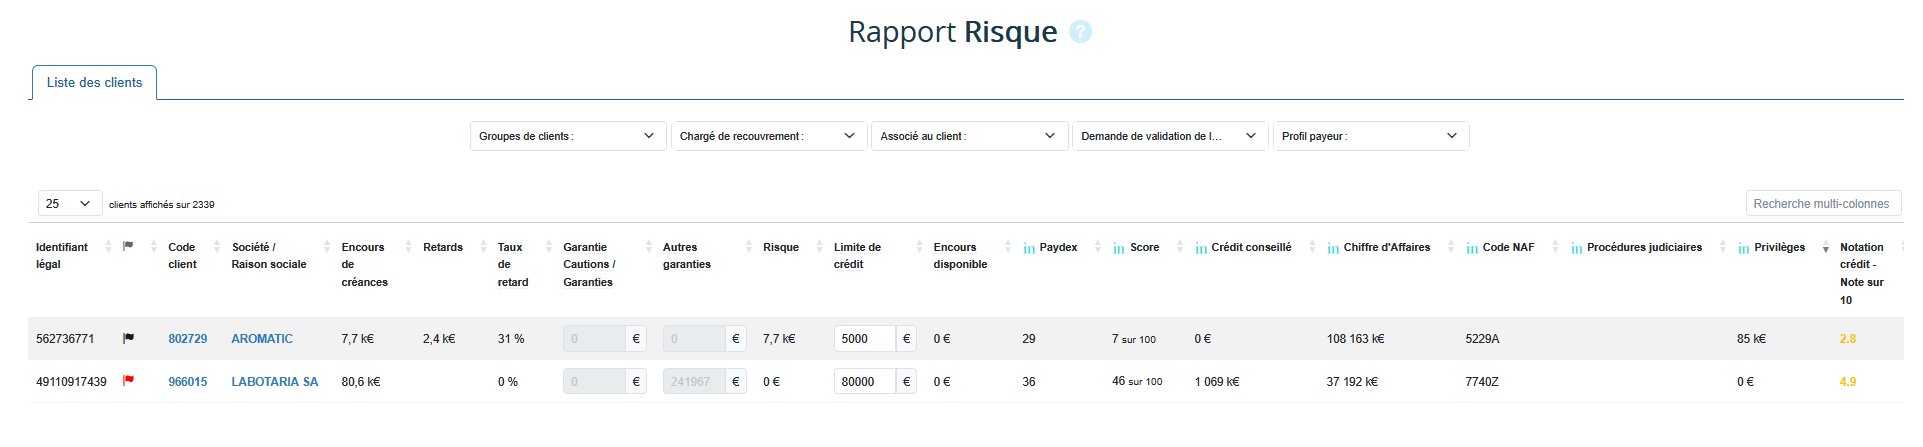Screen dimensions: 1923x447
Task: Click the provider icon beside Procédures judiciaires header
Action: tap(1576, 248)
